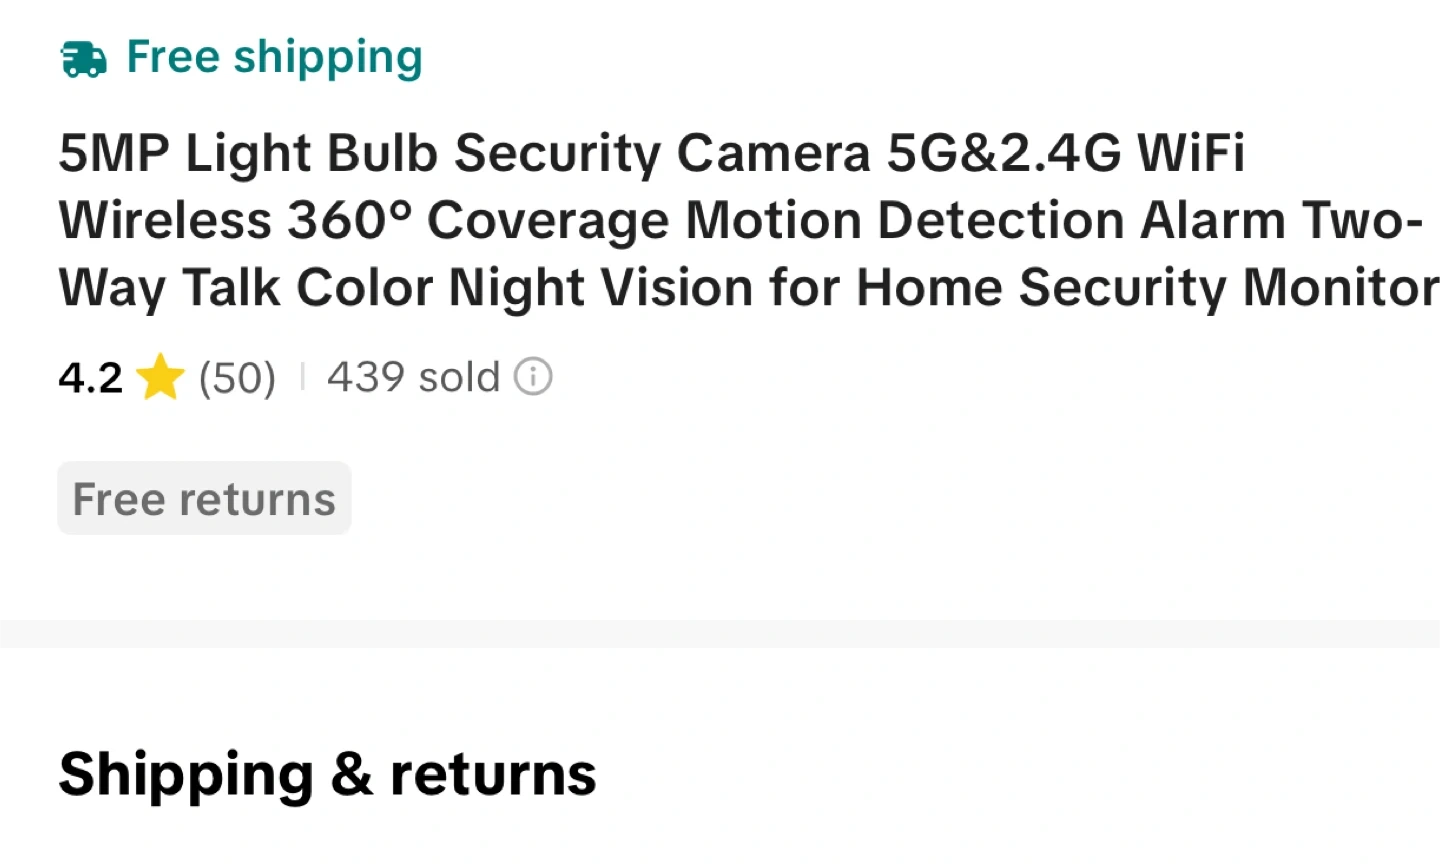
Task: Click the title line starting "5MP Light Bulb"
Action: 650,153
